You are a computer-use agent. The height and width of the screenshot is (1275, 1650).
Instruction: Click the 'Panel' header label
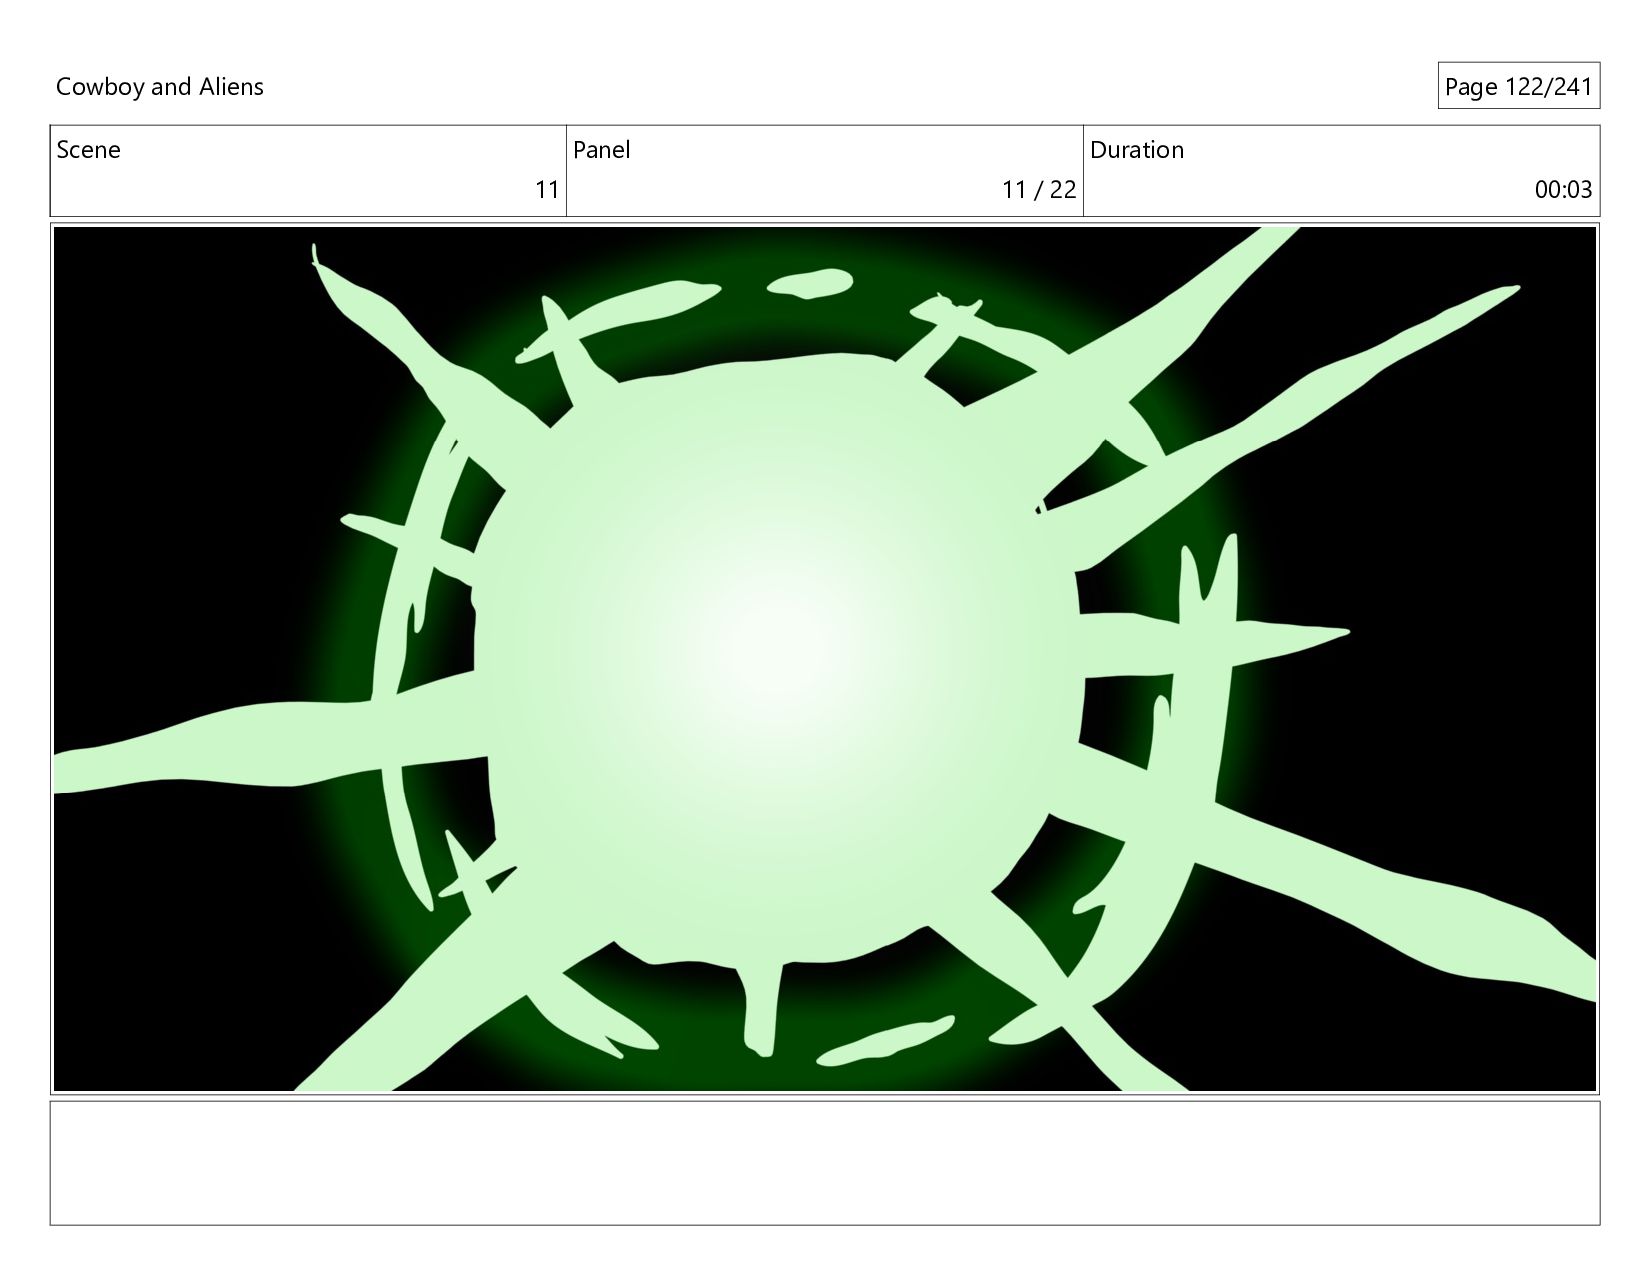[601, 150]
